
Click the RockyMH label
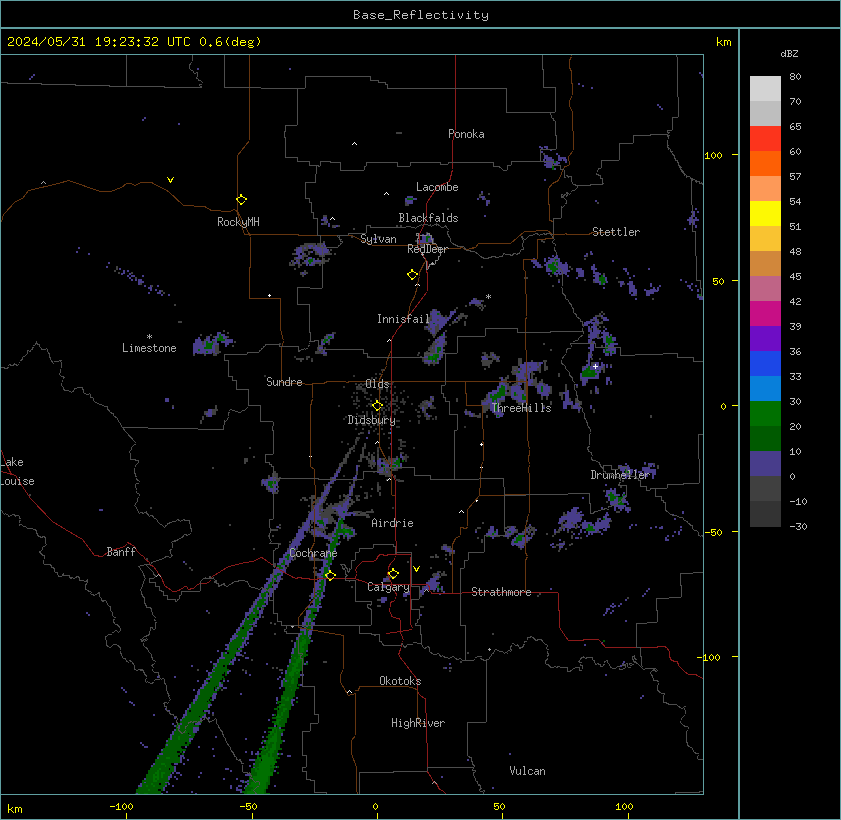click(238, 222)
